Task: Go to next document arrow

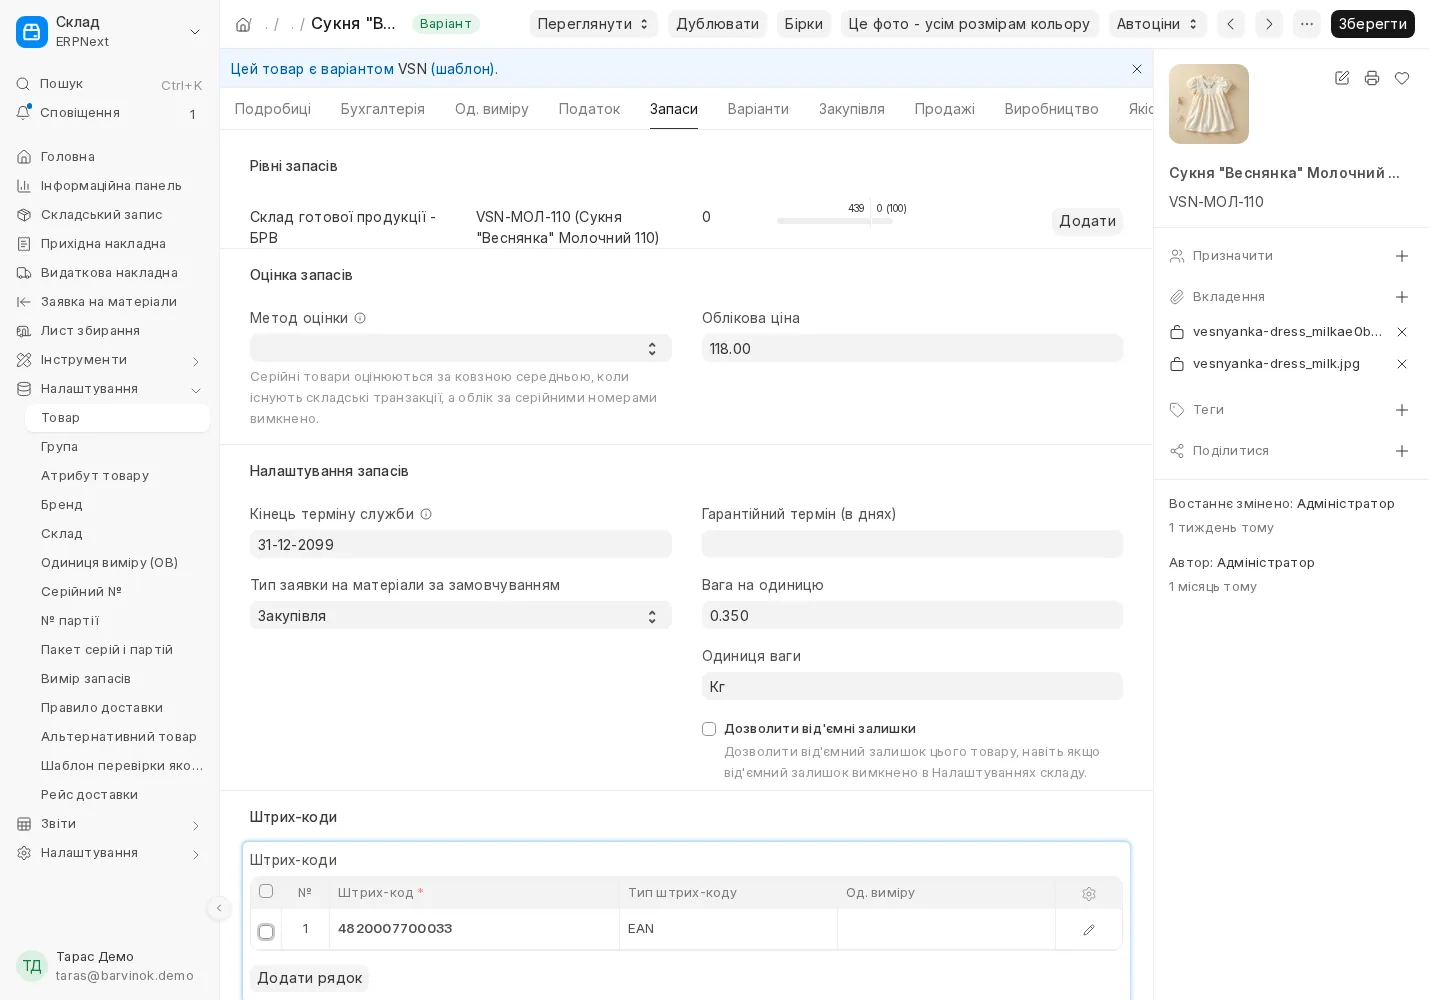Action: coord(1269,24)
